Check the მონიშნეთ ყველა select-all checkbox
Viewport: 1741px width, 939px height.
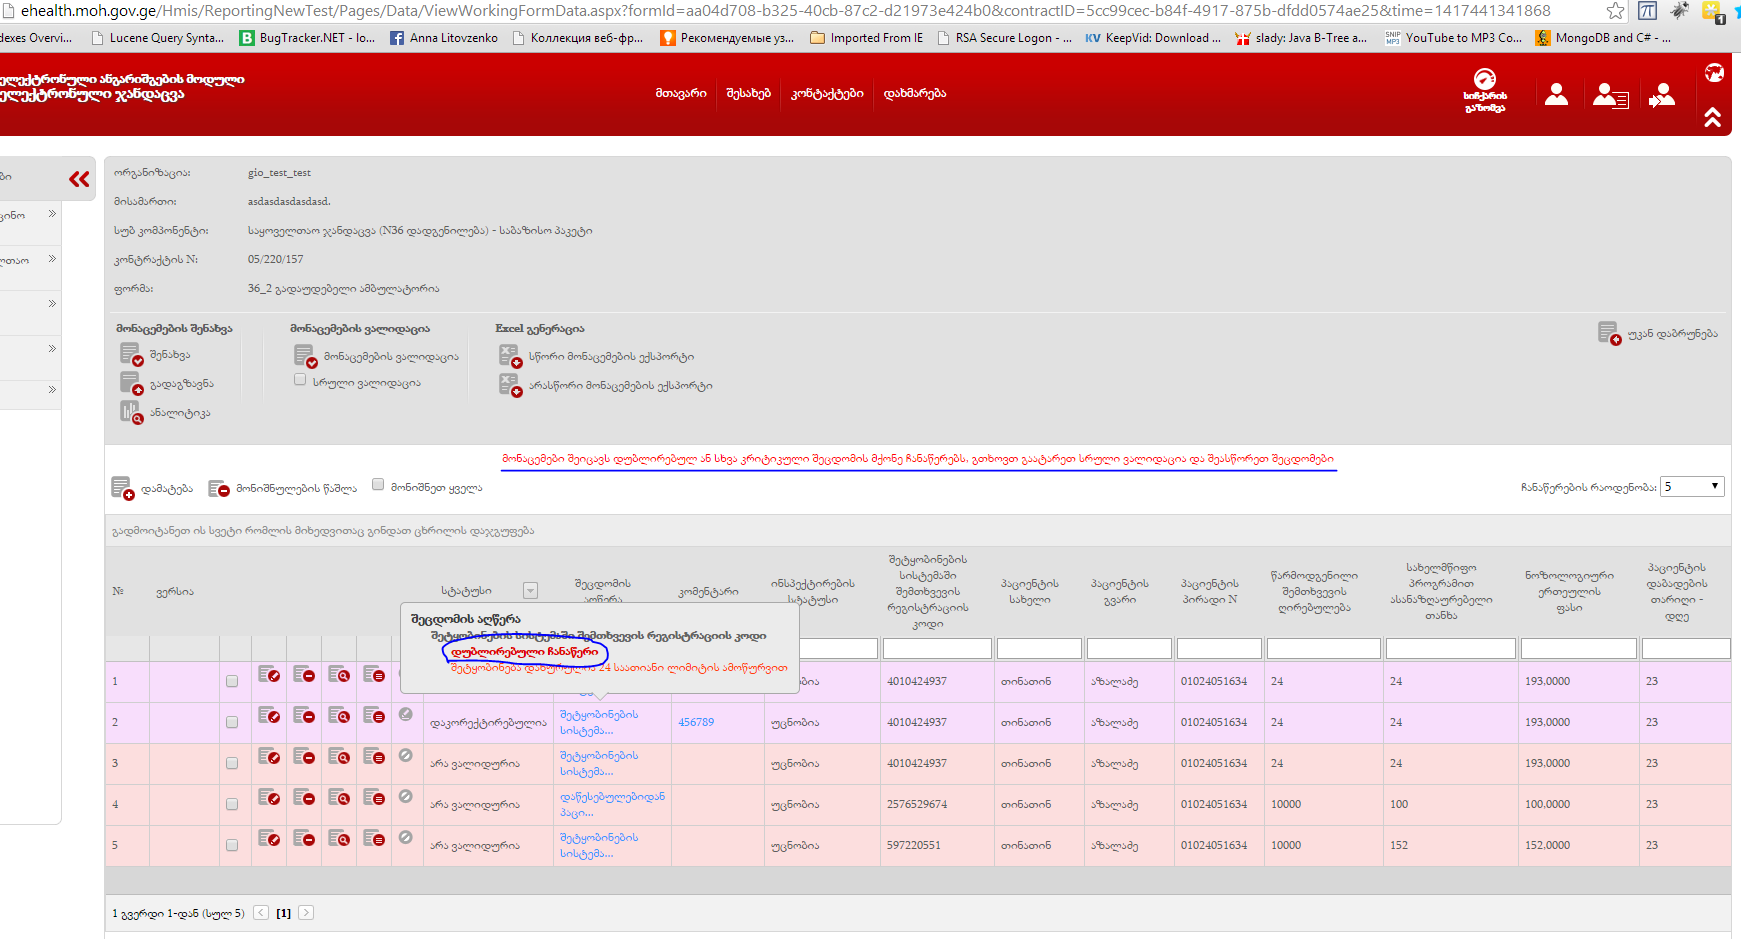[x=378, y=485]
